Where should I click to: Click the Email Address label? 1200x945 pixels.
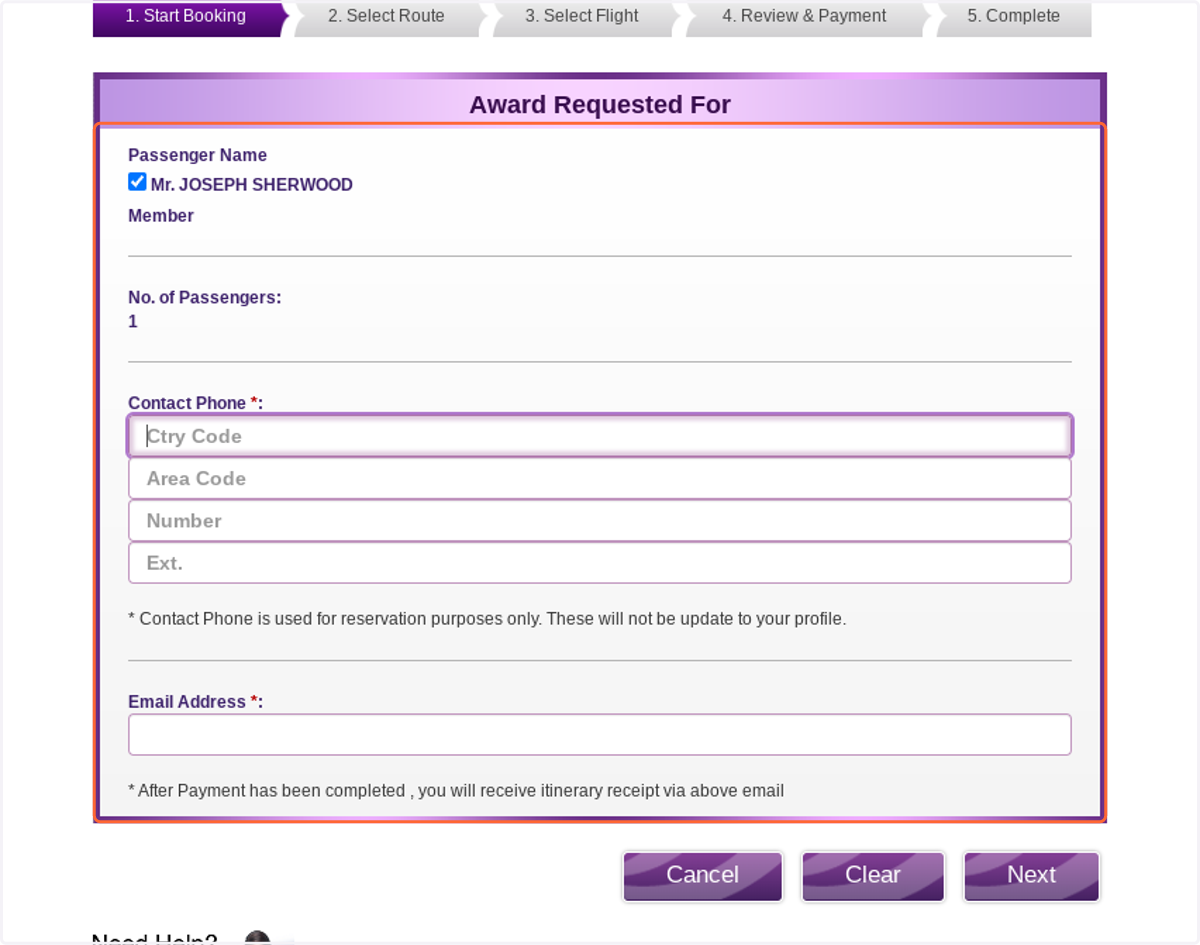click(195, 702)
